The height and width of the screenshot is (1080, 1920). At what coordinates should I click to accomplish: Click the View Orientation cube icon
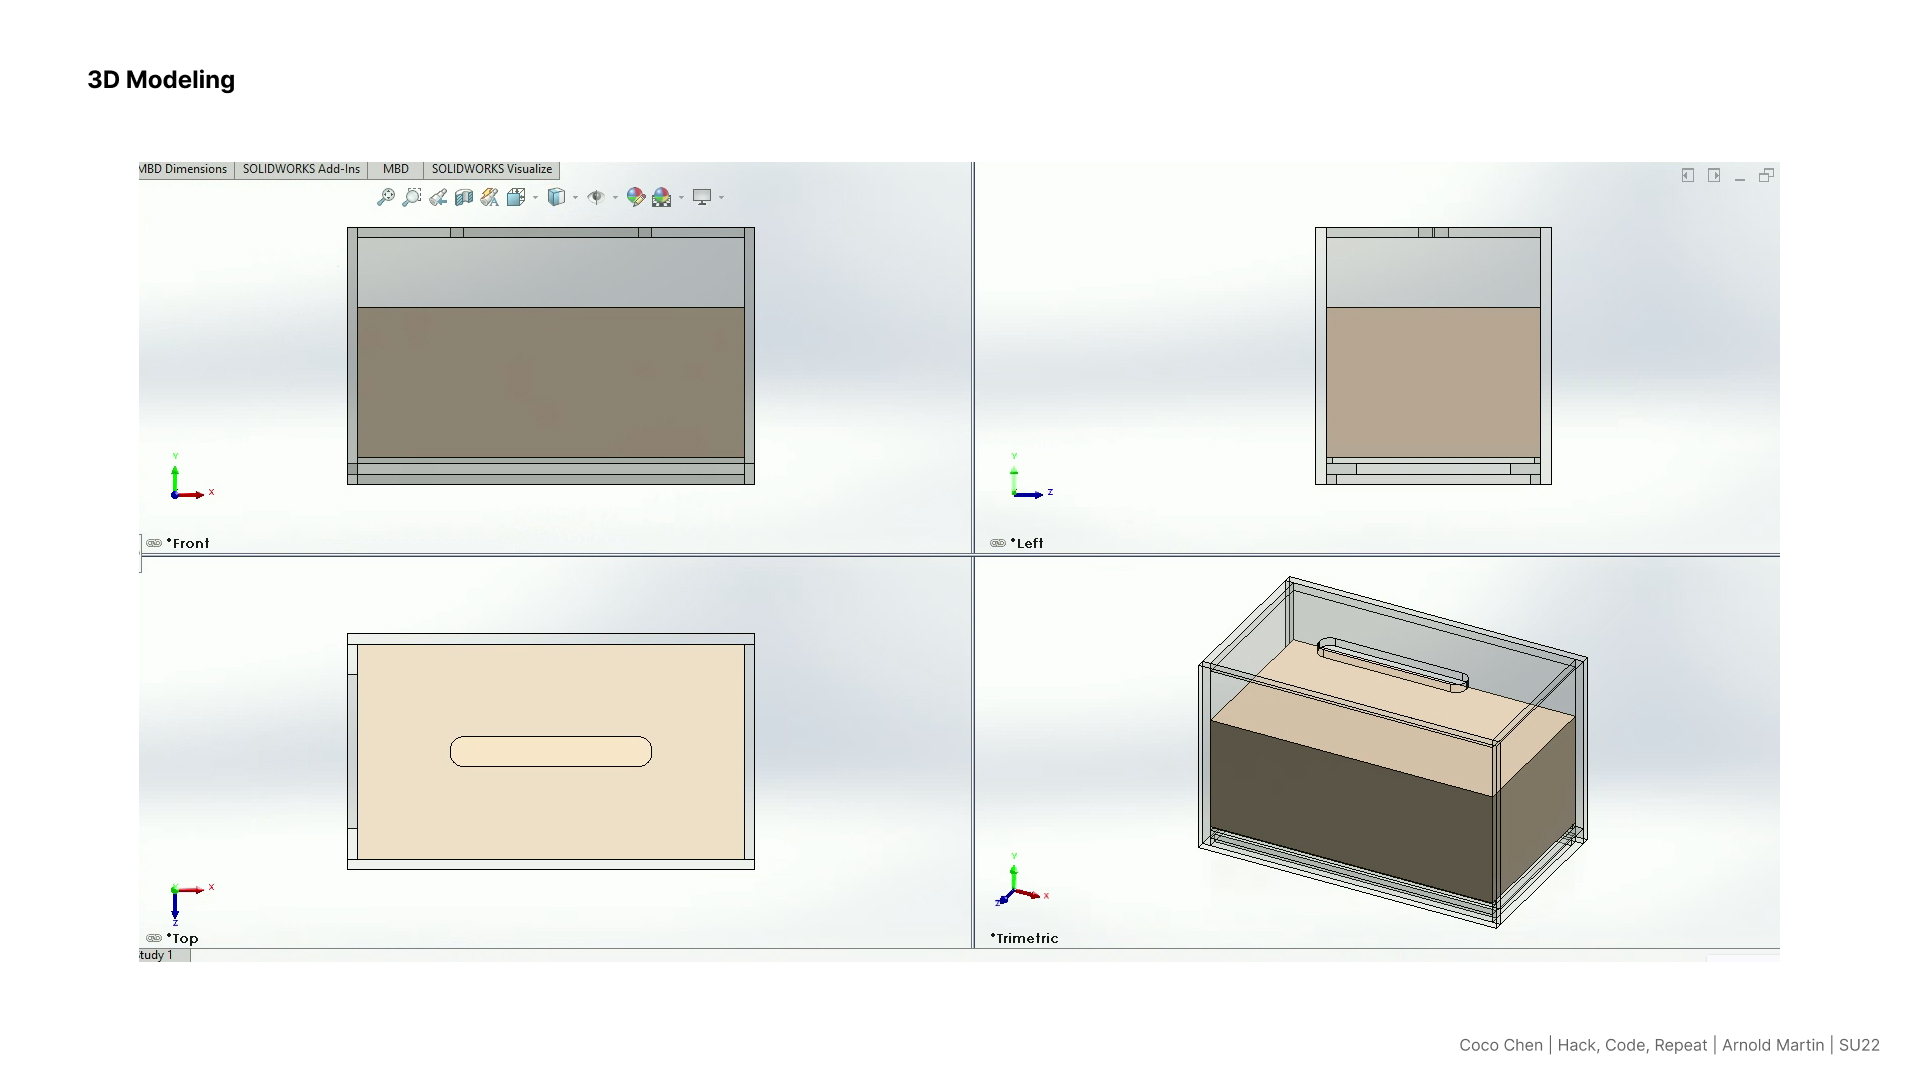(516, 197)
